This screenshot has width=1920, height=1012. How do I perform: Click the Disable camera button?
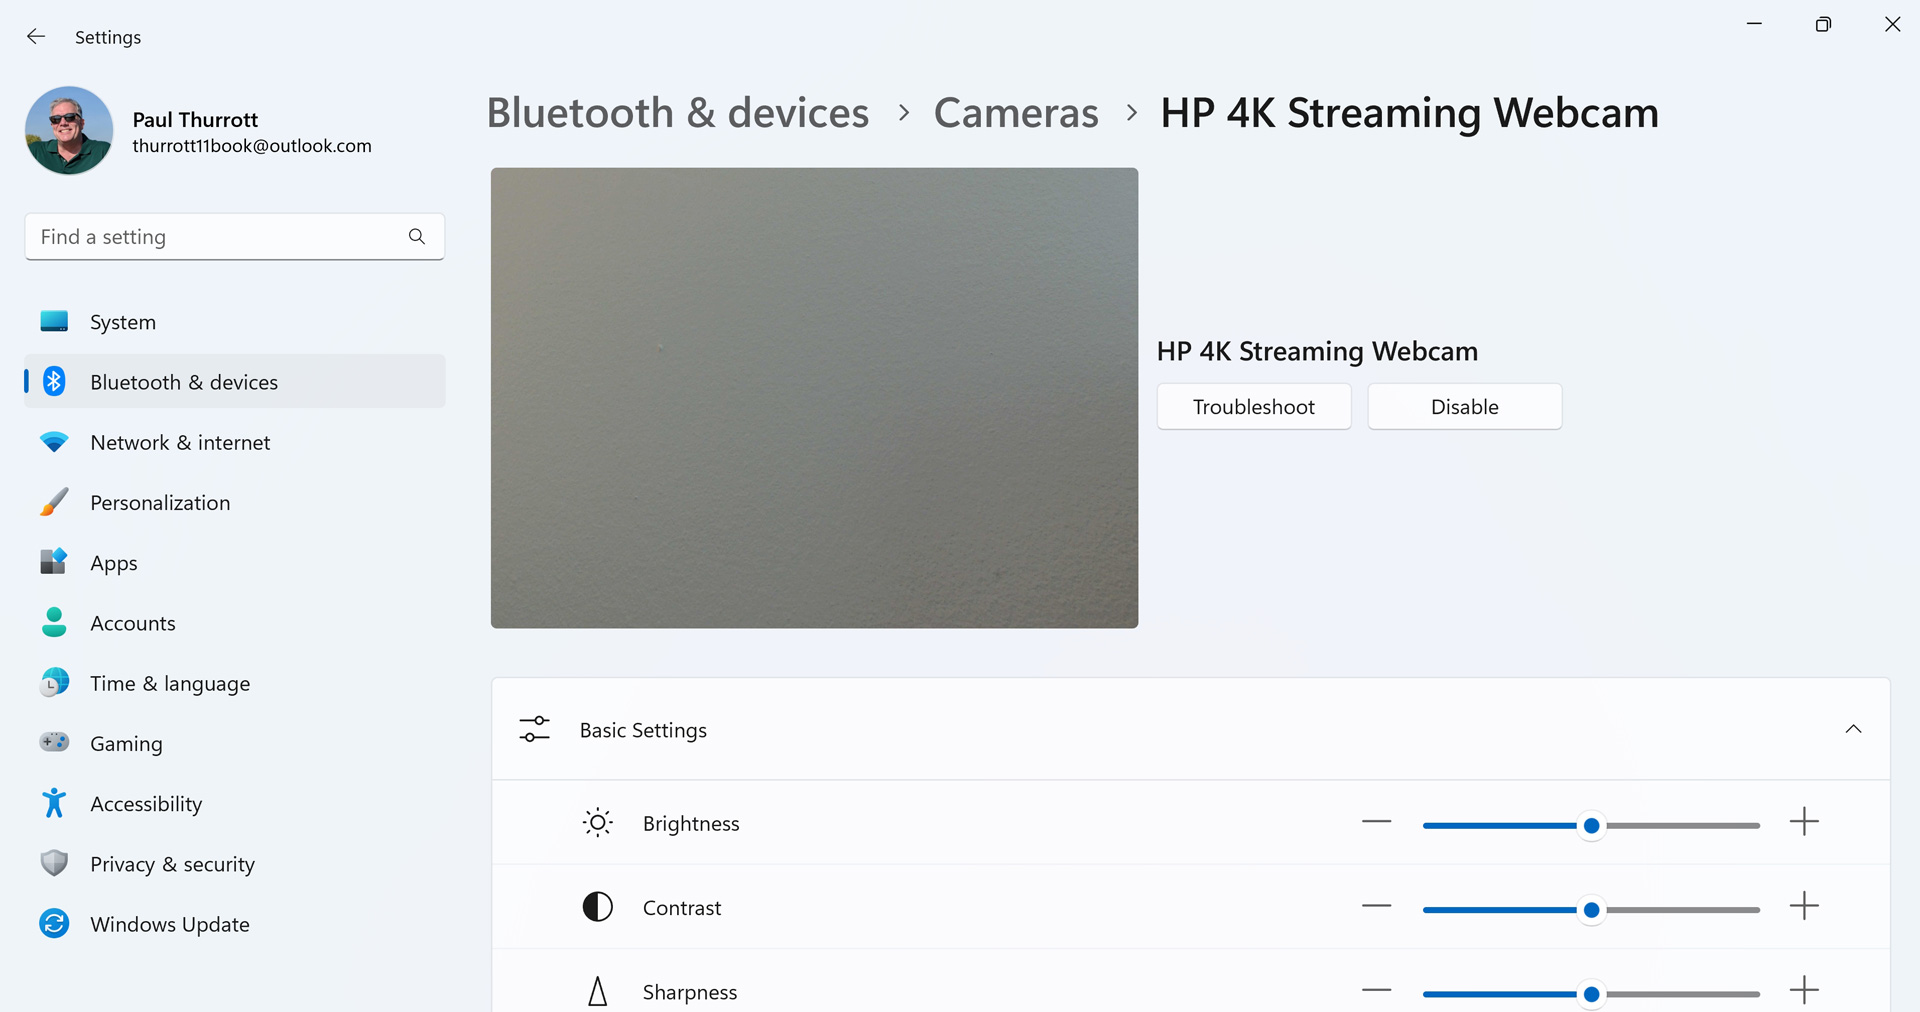tap(1465, 407)
